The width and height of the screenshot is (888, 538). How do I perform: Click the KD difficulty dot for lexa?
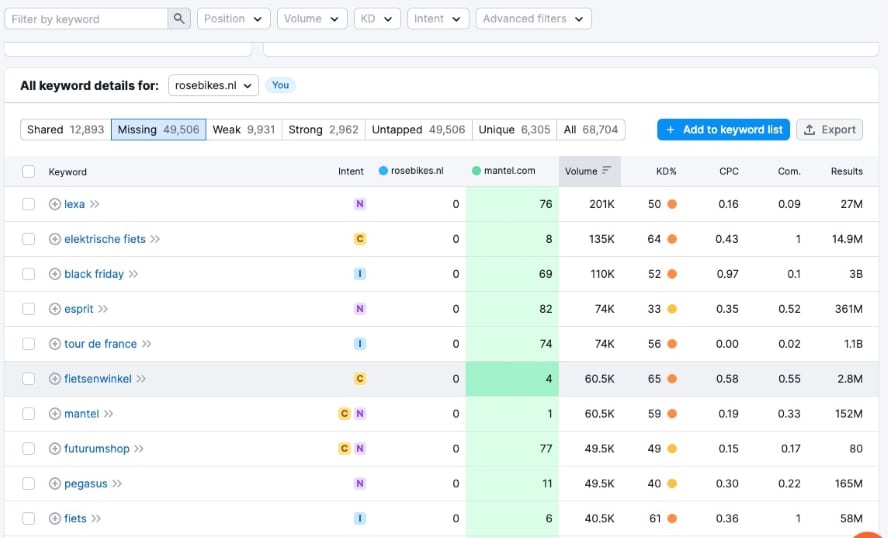(x=672, y=204)
